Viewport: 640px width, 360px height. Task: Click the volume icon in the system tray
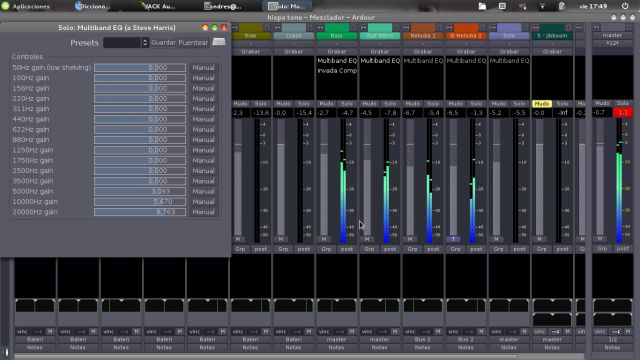(522, 6)
